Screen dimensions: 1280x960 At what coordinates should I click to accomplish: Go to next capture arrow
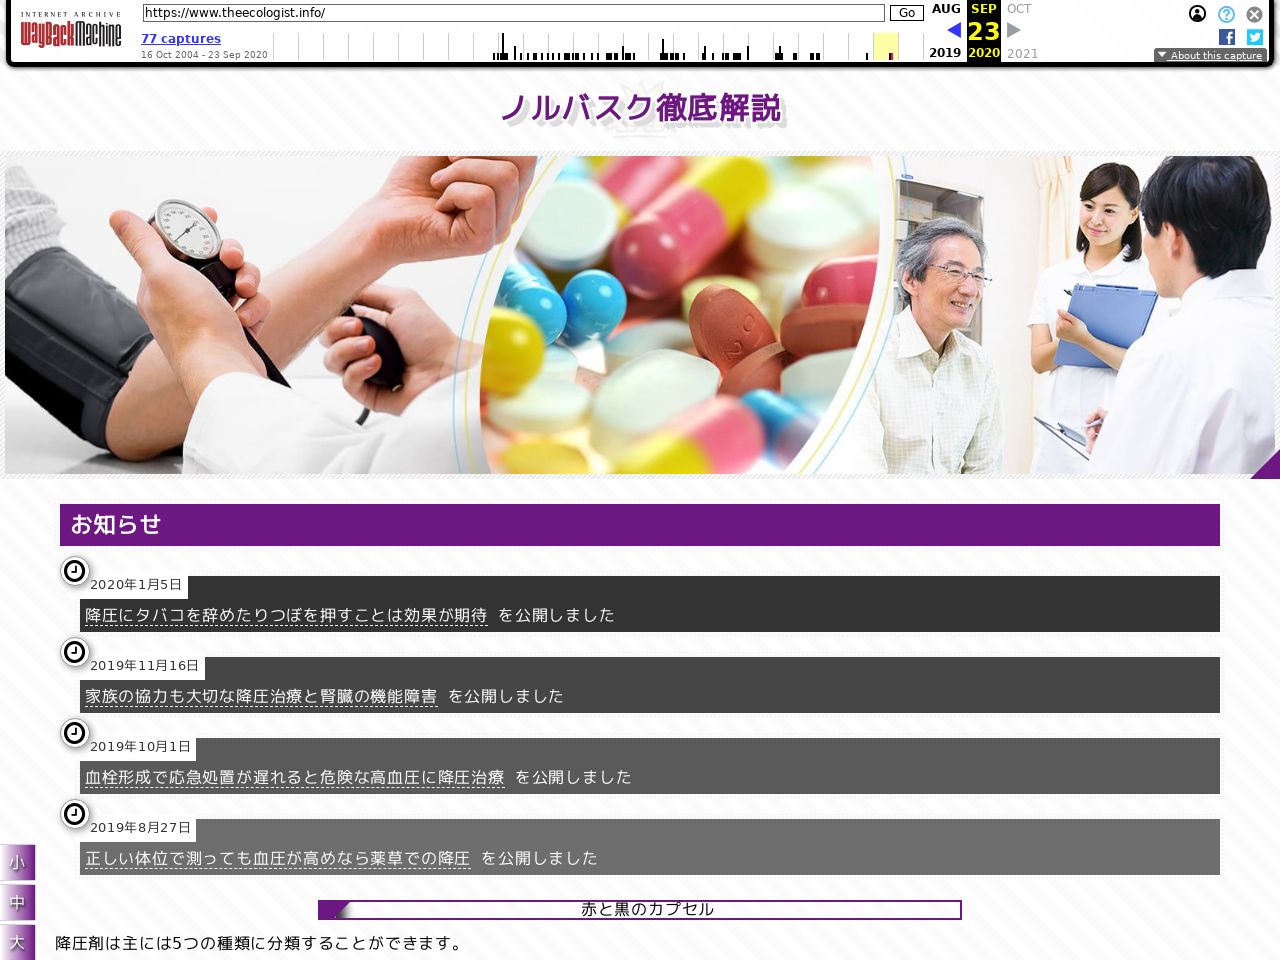pos(1014,30)
